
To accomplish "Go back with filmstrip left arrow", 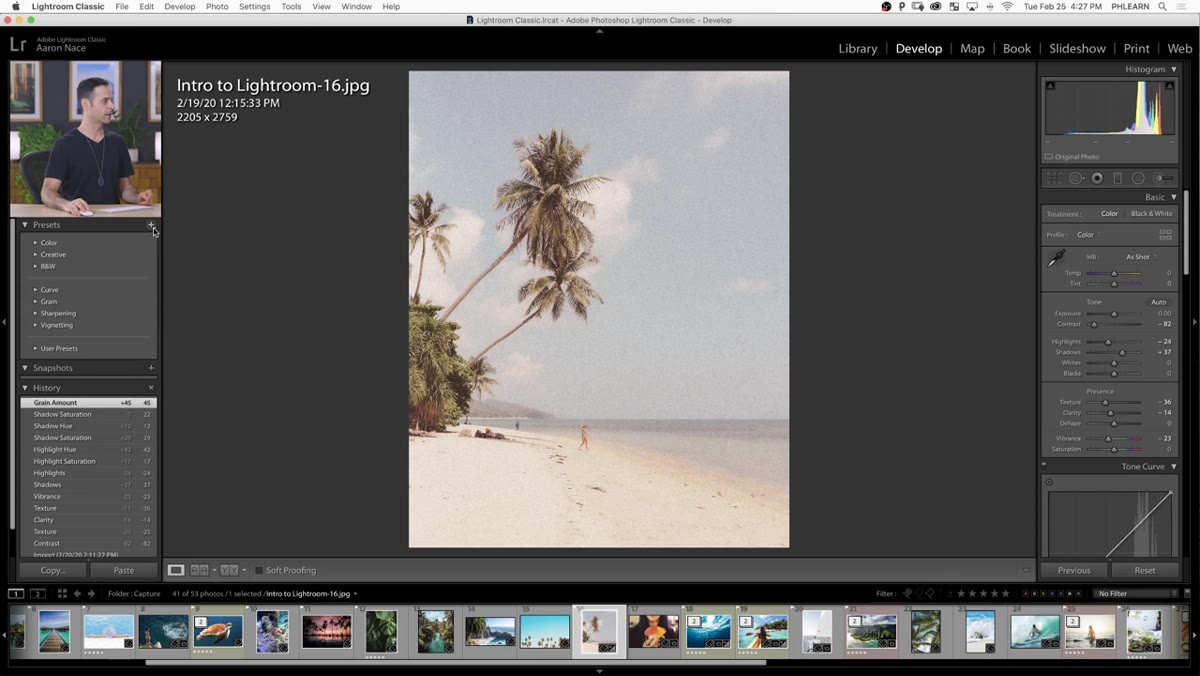I will click(77, 594).
